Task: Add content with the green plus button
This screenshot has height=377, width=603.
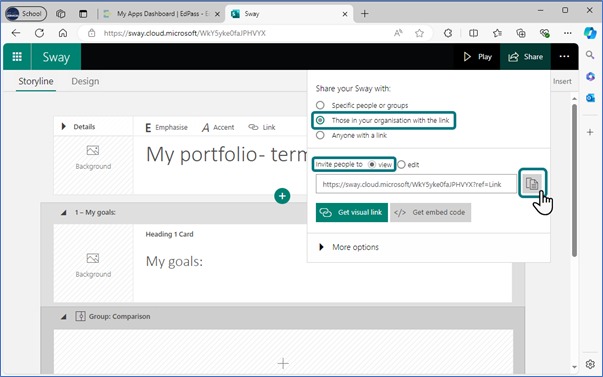Action: click(282, 196)
